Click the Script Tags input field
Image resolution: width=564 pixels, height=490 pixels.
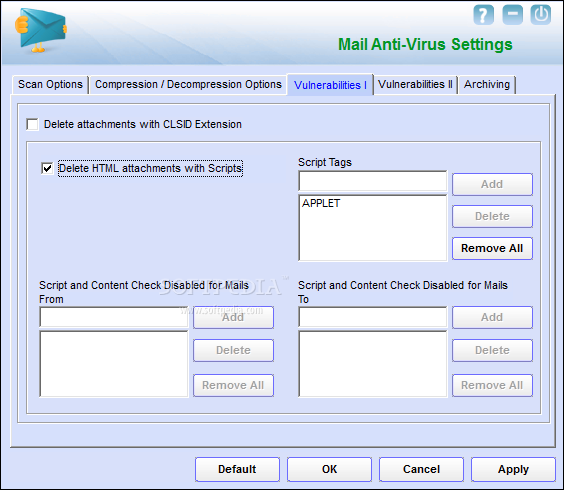(373, 181)
